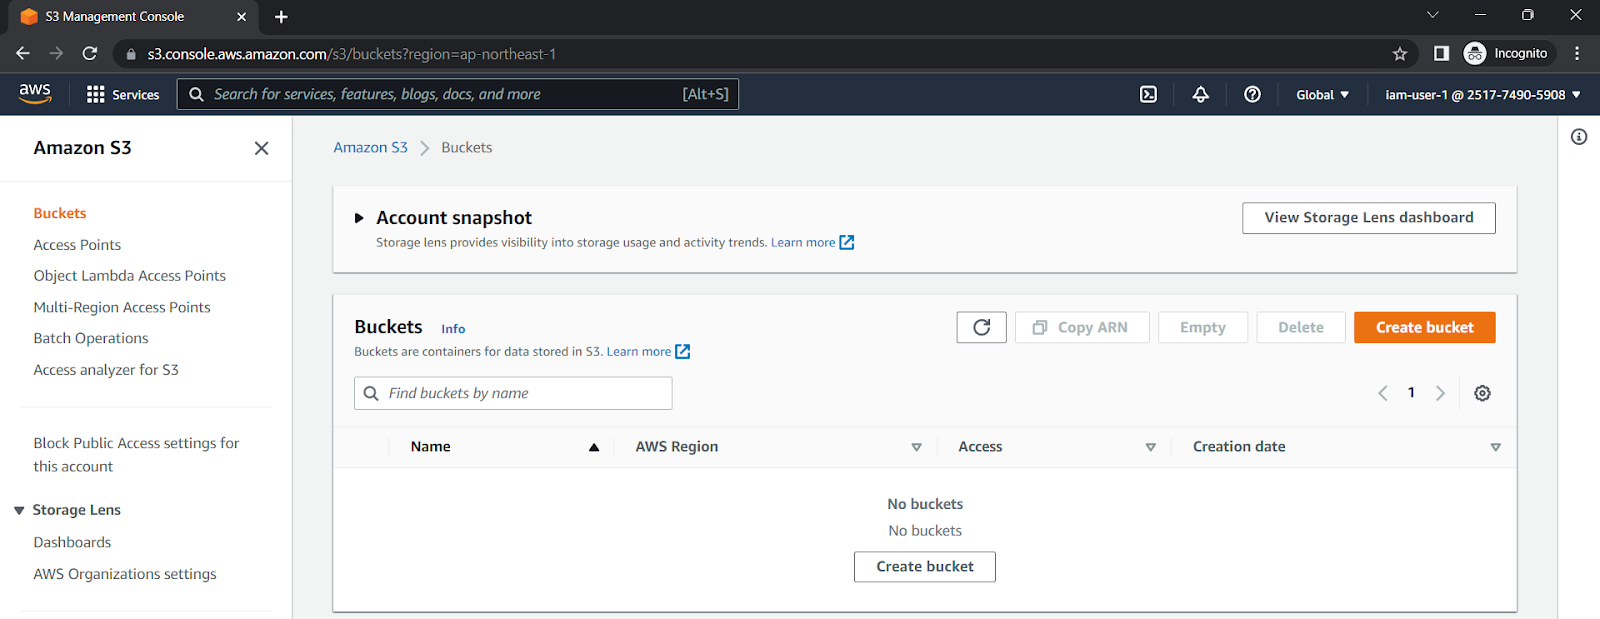The image size is (1600, 619).
Task: Open Storage Lens Dashboards
Action: (x=72, y=542)
